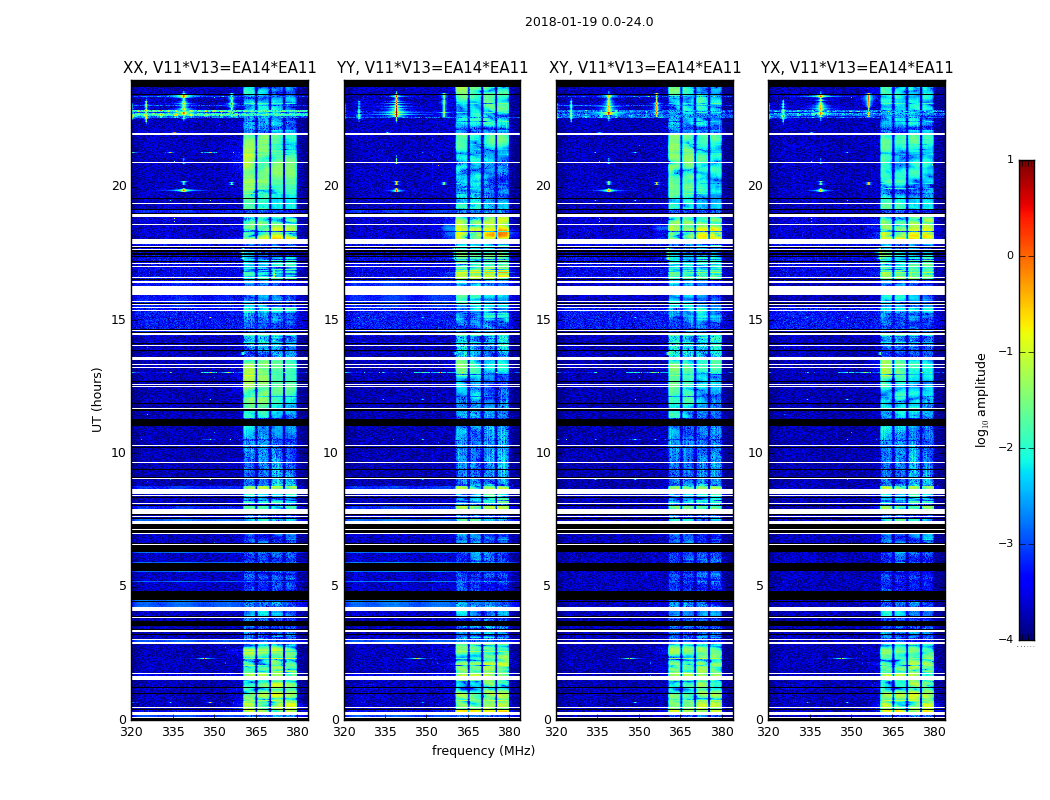This screenshot has width=1050, height=800.
Task: Click the colorbar tick label −4
Action: coord(1006,639)
